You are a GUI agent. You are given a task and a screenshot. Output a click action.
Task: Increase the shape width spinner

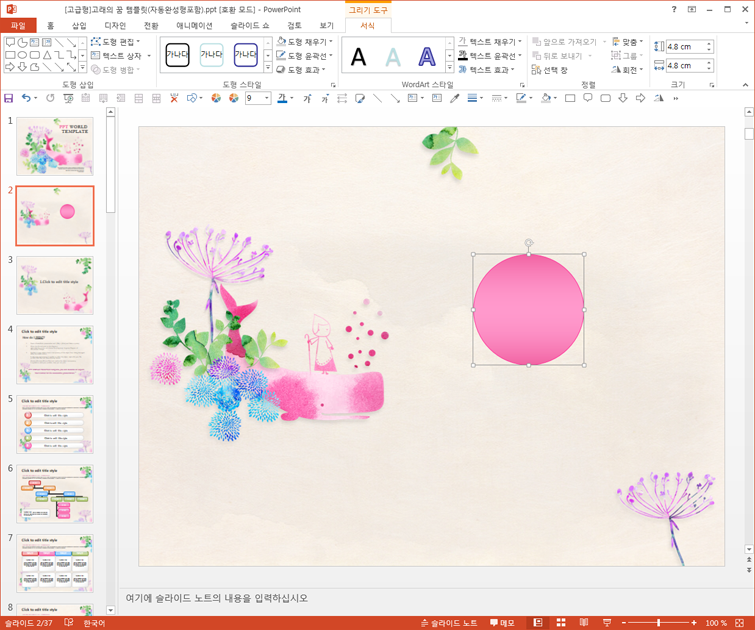709,62
